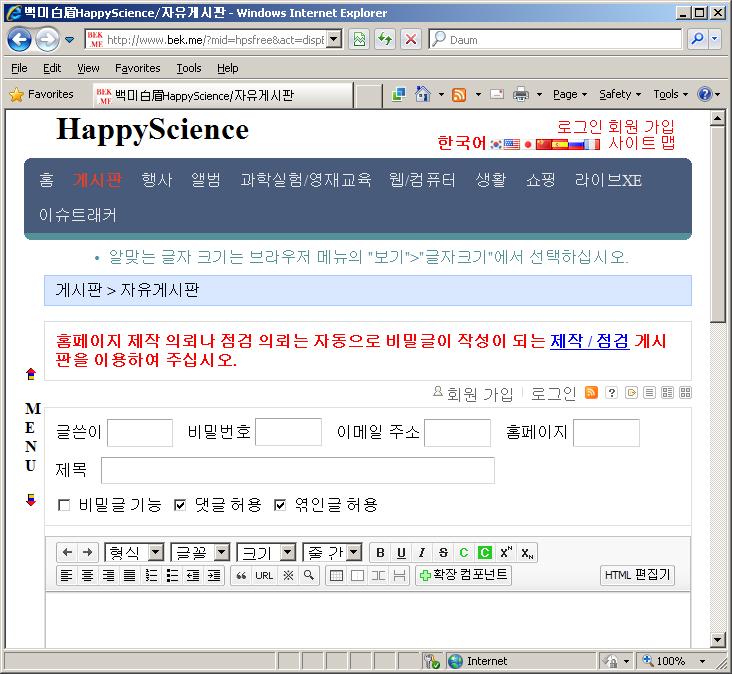The height and width of the screenshot is (674, 732).
Task: Open the Edit menu
Action: (x=52, y=68)
